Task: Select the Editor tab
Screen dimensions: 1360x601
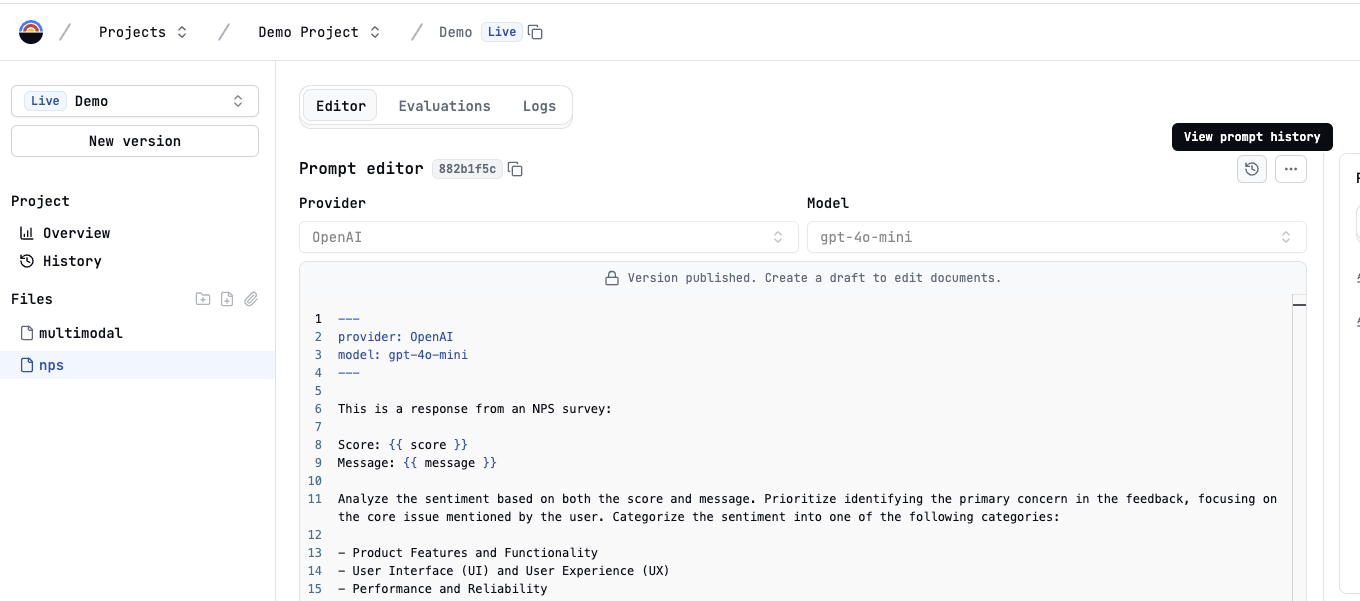Action: point(341,106)
